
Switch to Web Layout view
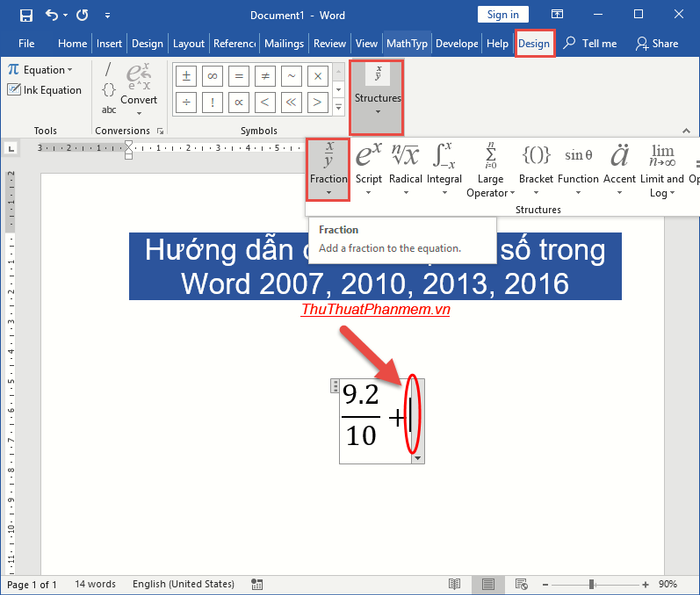click(520, 584)
